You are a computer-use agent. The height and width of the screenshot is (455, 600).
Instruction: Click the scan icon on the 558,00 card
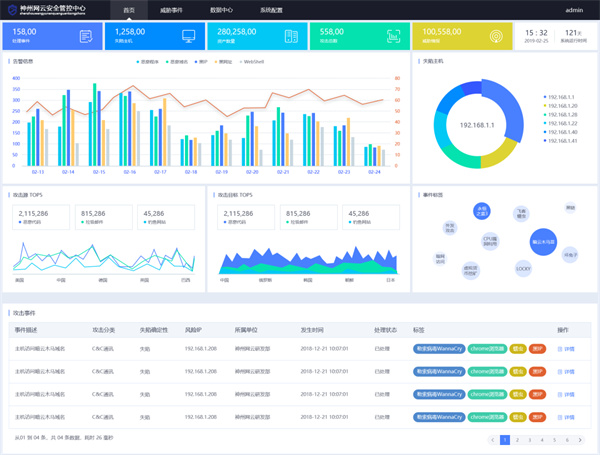394,36
